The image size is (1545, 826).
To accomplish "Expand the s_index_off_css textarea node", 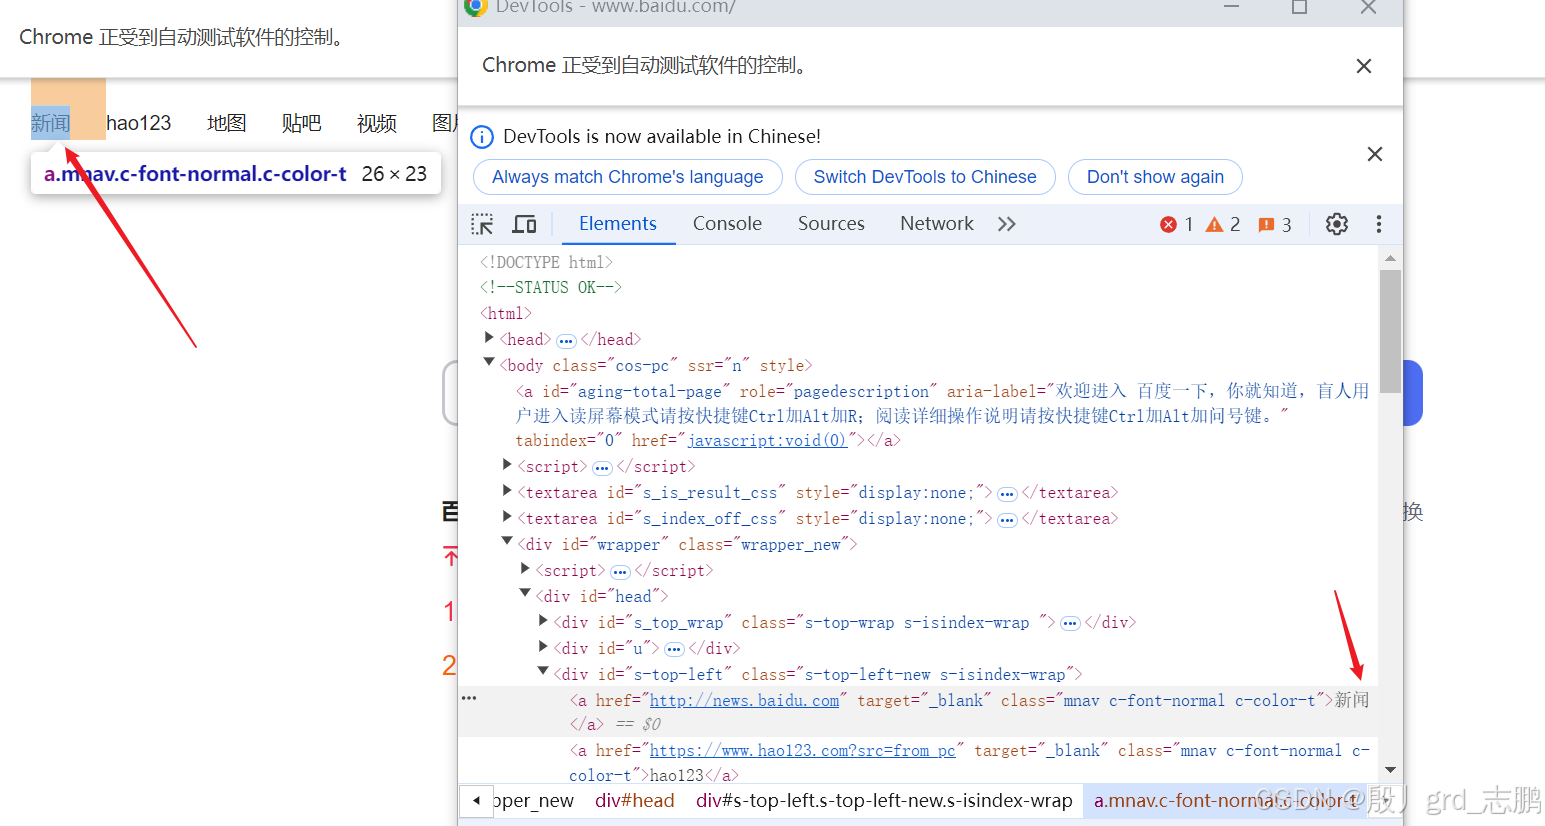I will pyautogui.click(x=507, y=517).
